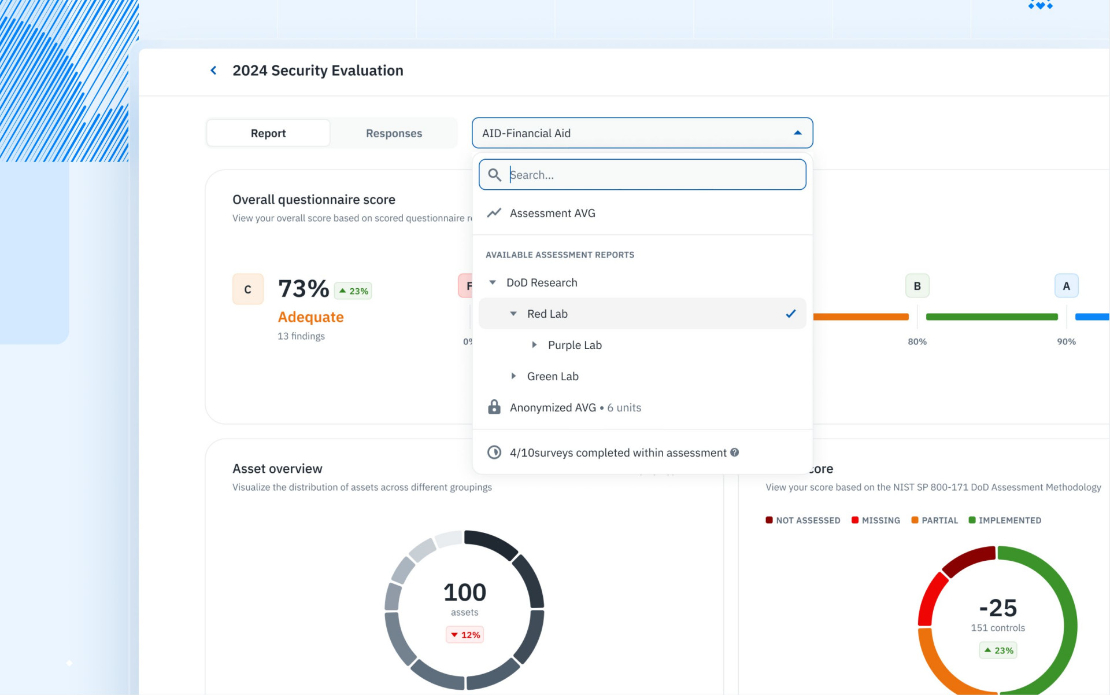Click the A grade marker
The height and width of the screenshot is (695, 1110).
pos(1066,286)
